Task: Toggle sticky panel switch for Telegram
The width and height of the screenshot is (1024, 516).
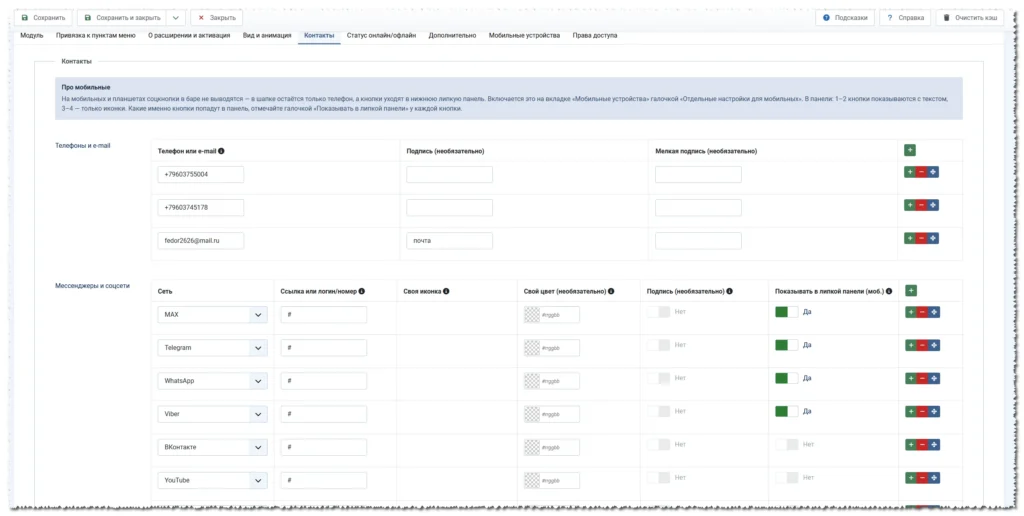Action: 786,345
